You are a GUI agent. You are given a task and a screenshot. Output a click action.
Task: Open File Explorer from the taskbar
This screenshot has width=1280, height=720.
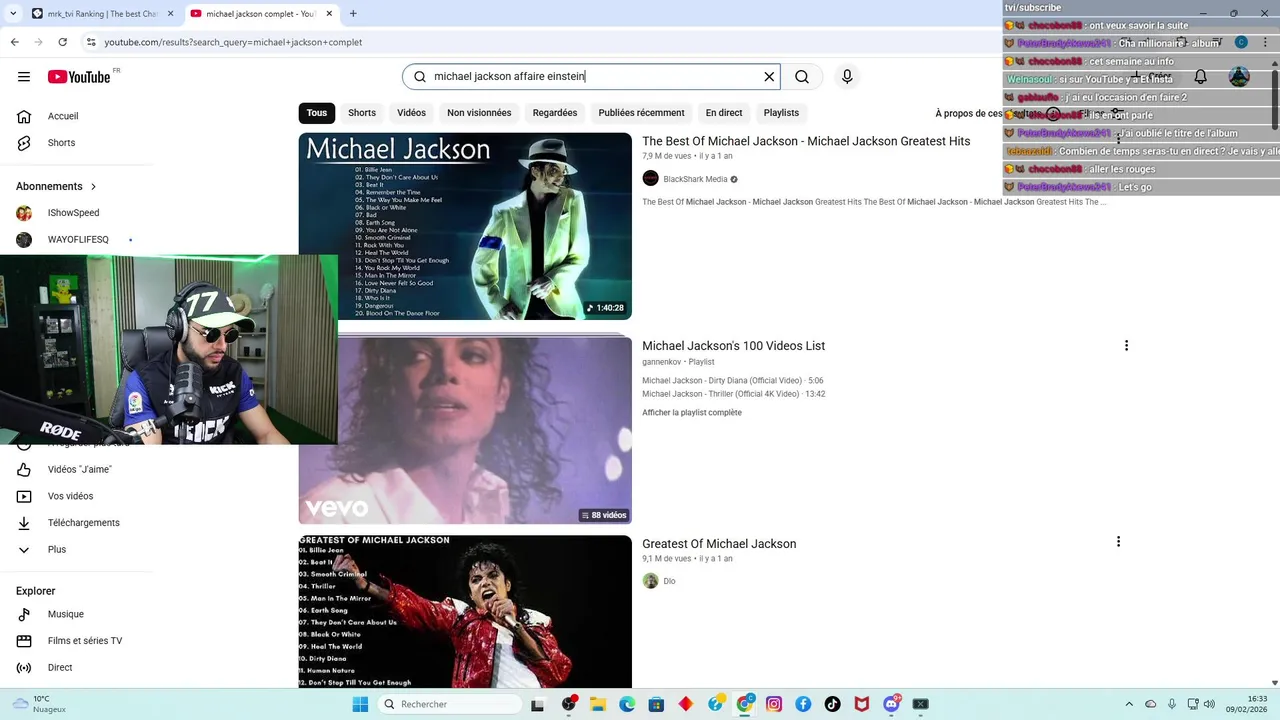598,705
